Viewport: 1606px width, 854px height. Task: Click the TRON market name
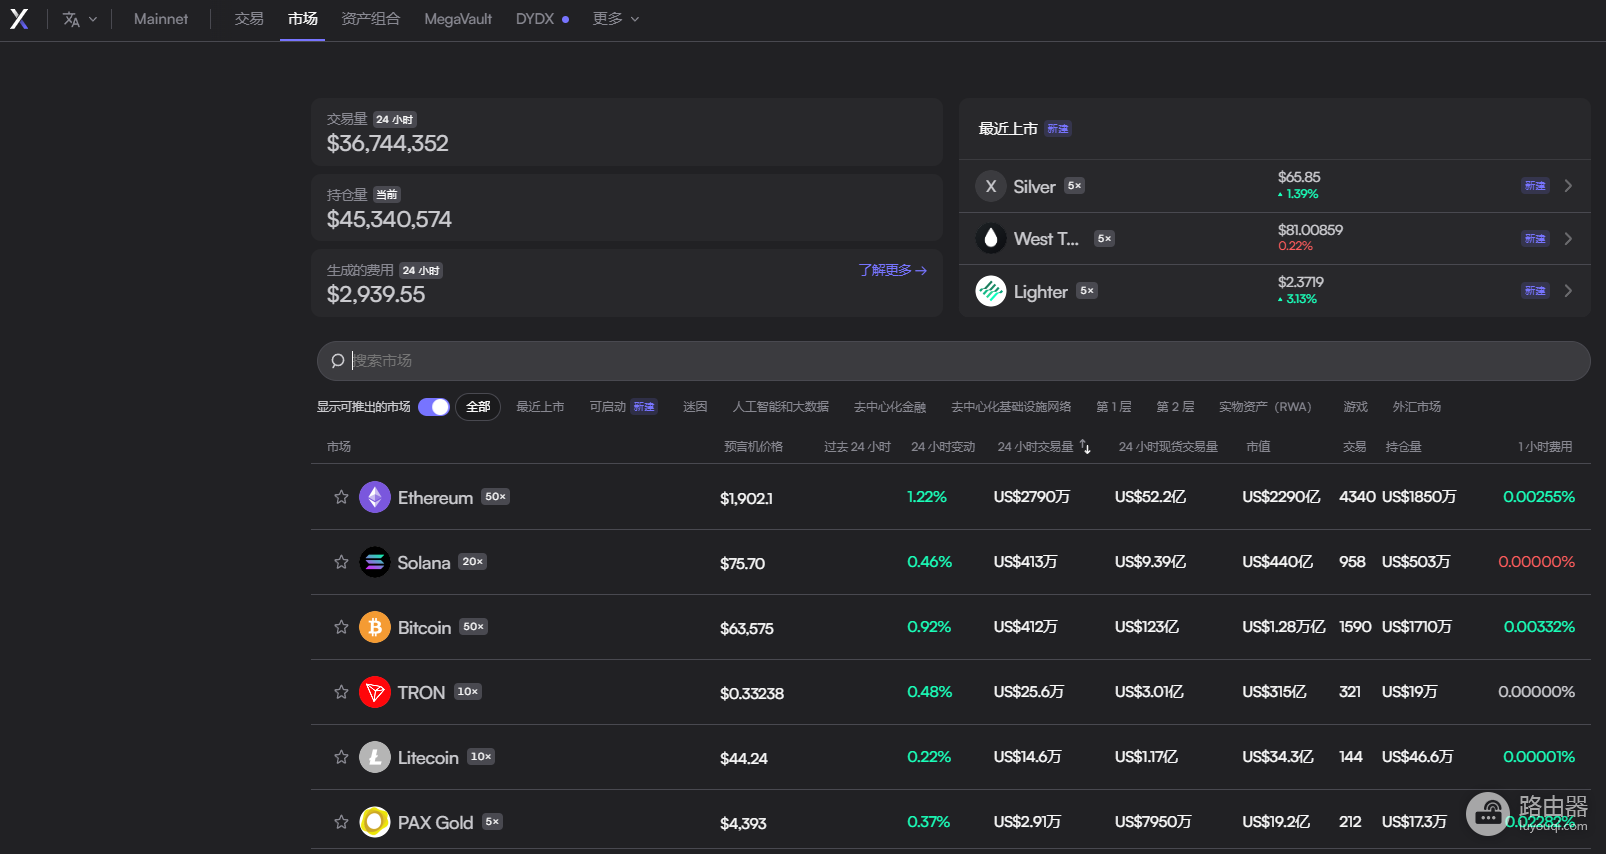pyautogui.click(x=421, y=693)
